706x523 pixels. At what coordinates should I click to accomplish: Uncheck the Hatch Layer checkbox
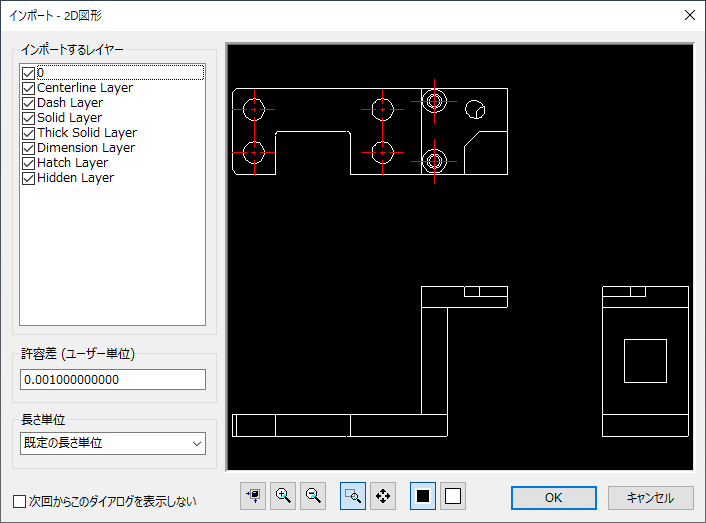point(28,163)
